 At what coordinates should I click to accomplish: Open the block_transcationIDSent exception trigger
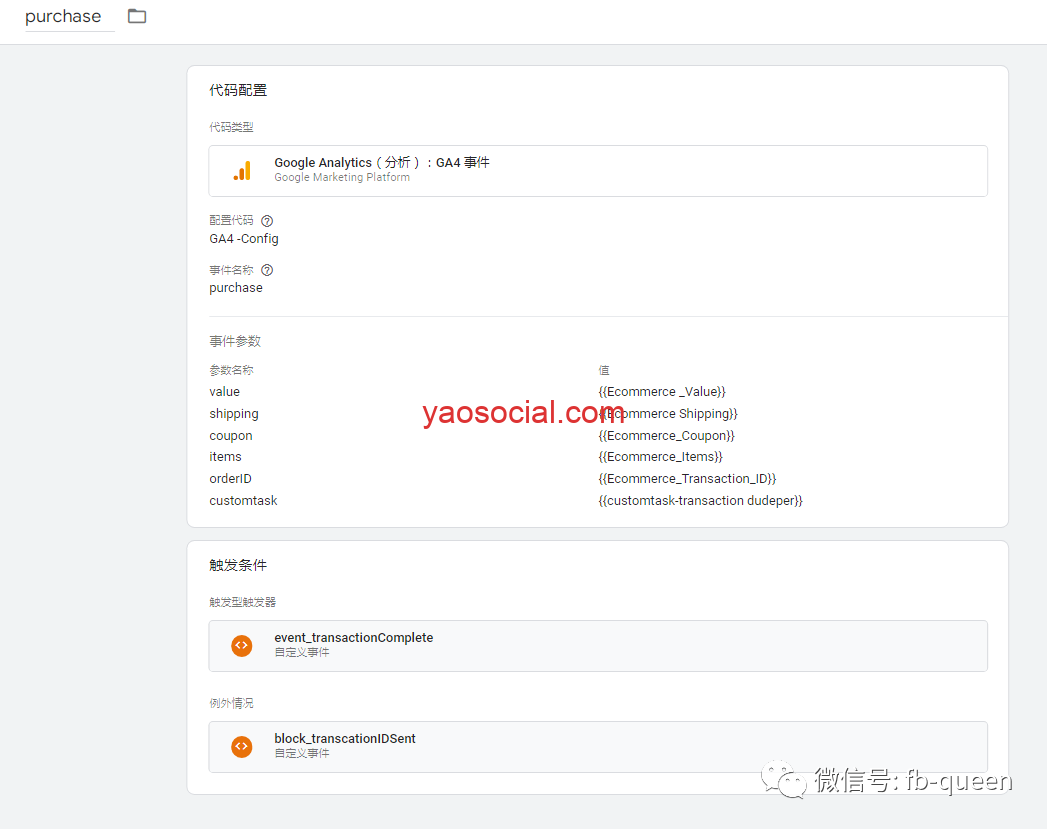pyautogui.click(x=598, y=746)
